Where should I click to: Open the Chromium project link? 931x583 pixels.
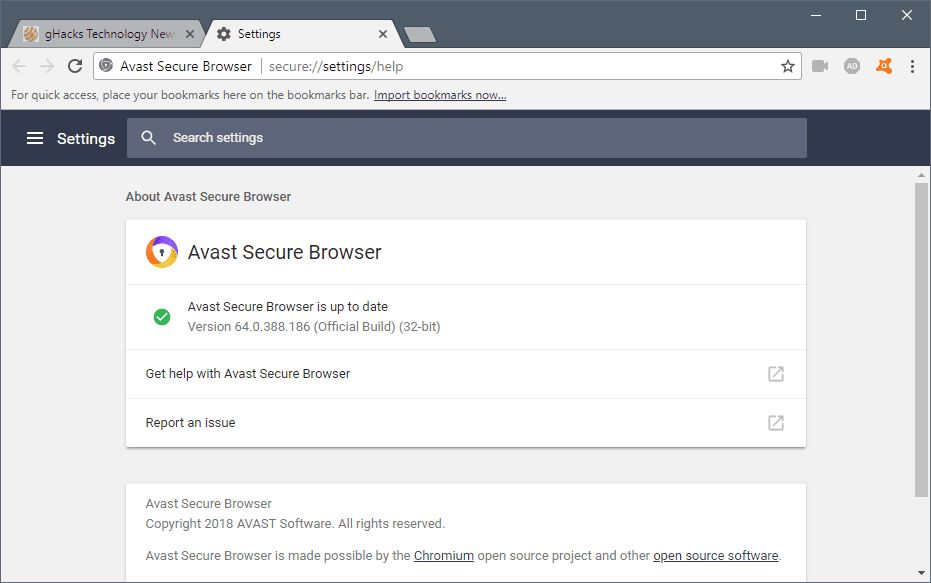click(444, 555)
